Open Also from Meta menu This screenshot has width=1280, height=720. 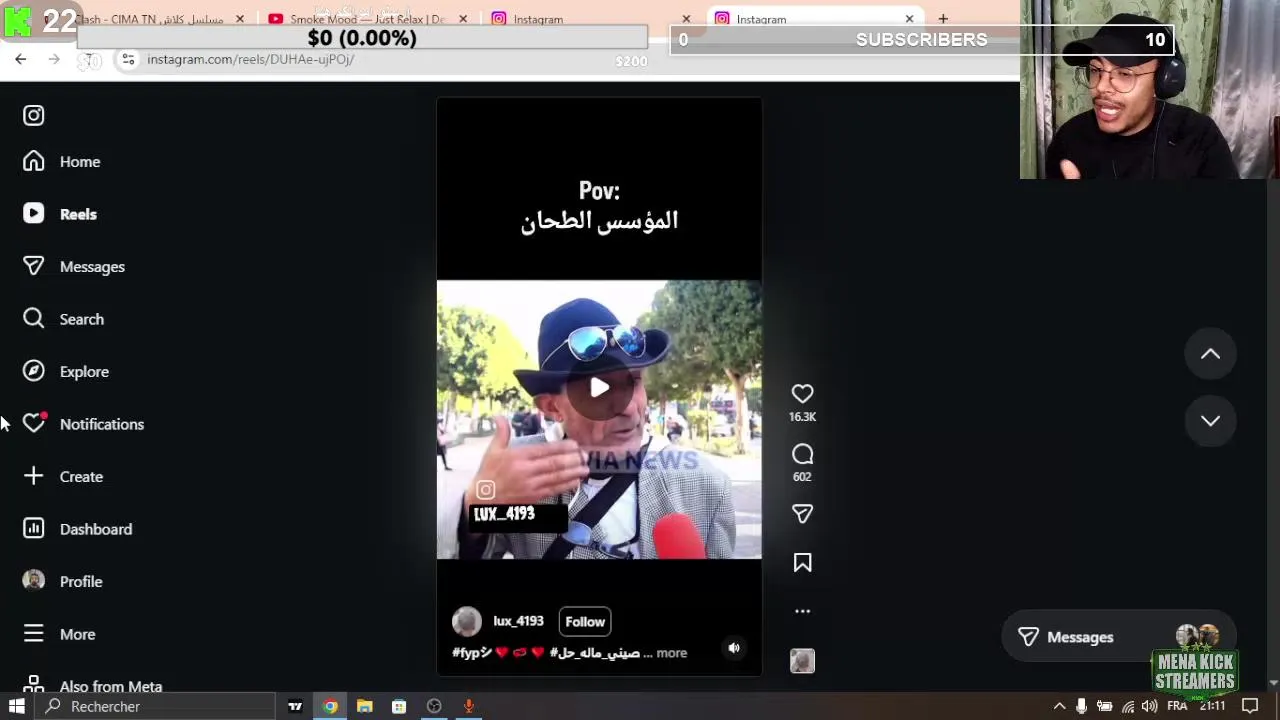point(93,686)
